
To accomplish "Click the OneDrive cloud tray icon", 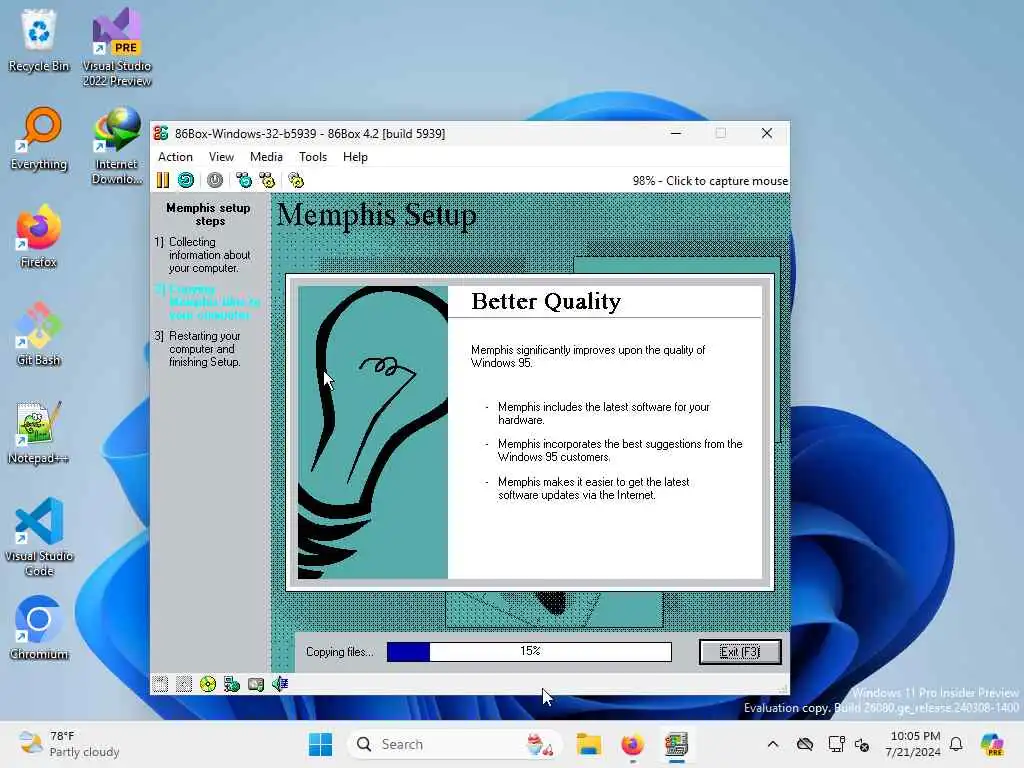I will click(x=805, y=744).
